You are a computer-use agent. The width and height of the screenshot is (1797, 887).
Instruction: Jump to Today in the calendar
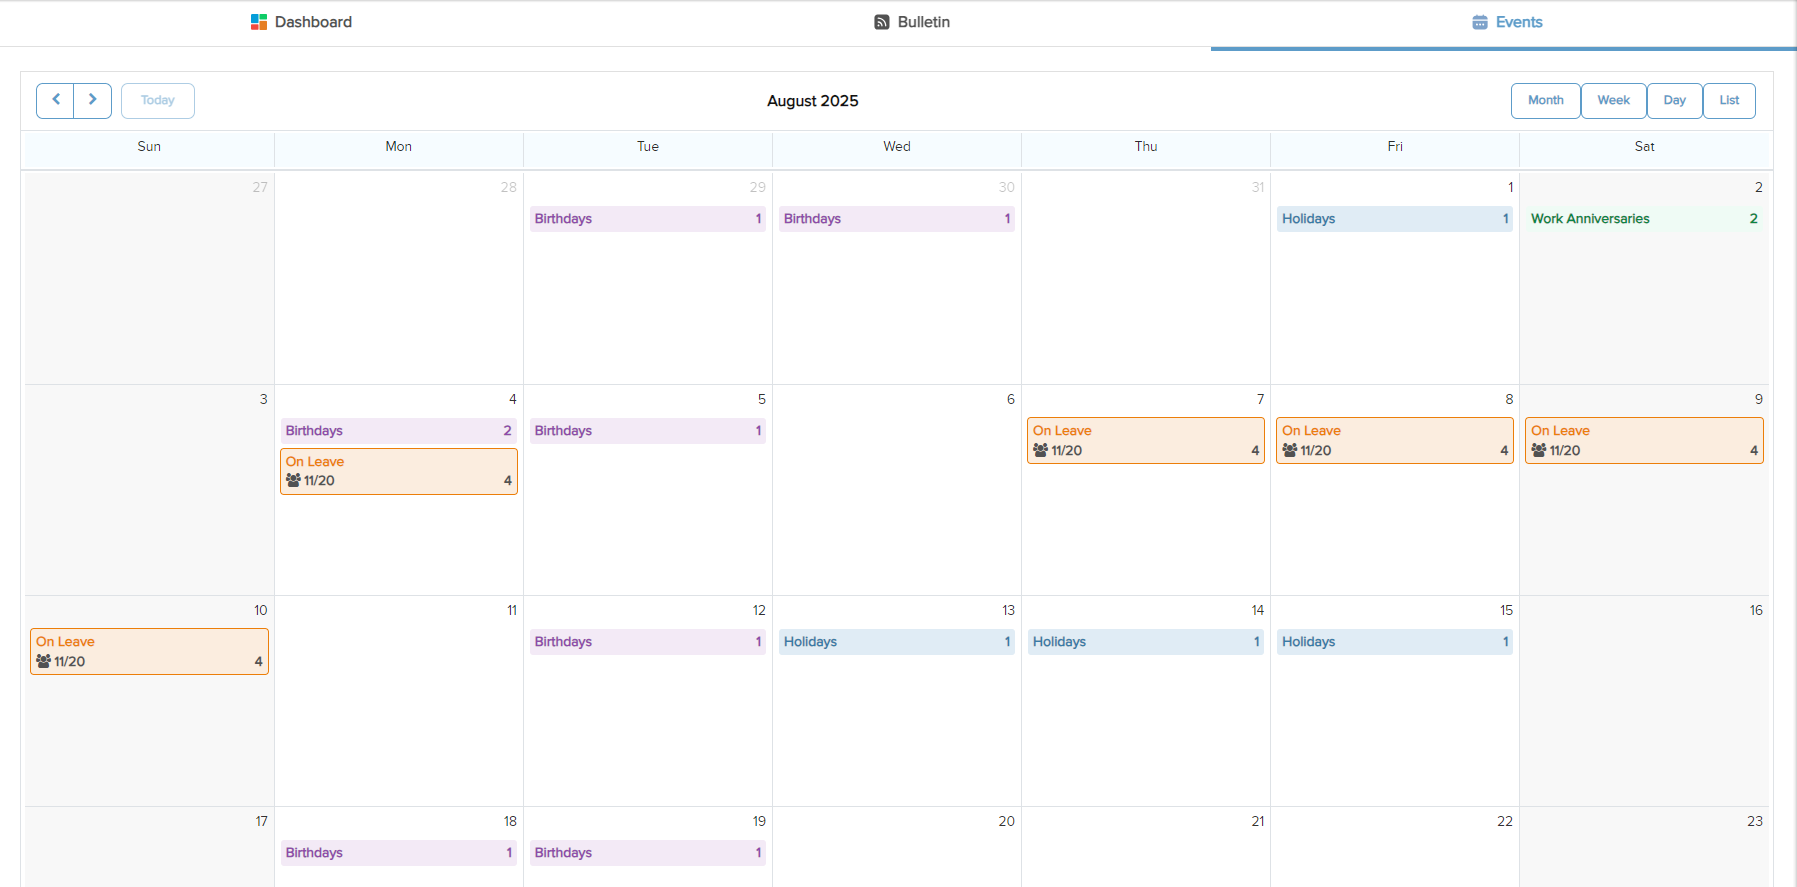[158, 100]
